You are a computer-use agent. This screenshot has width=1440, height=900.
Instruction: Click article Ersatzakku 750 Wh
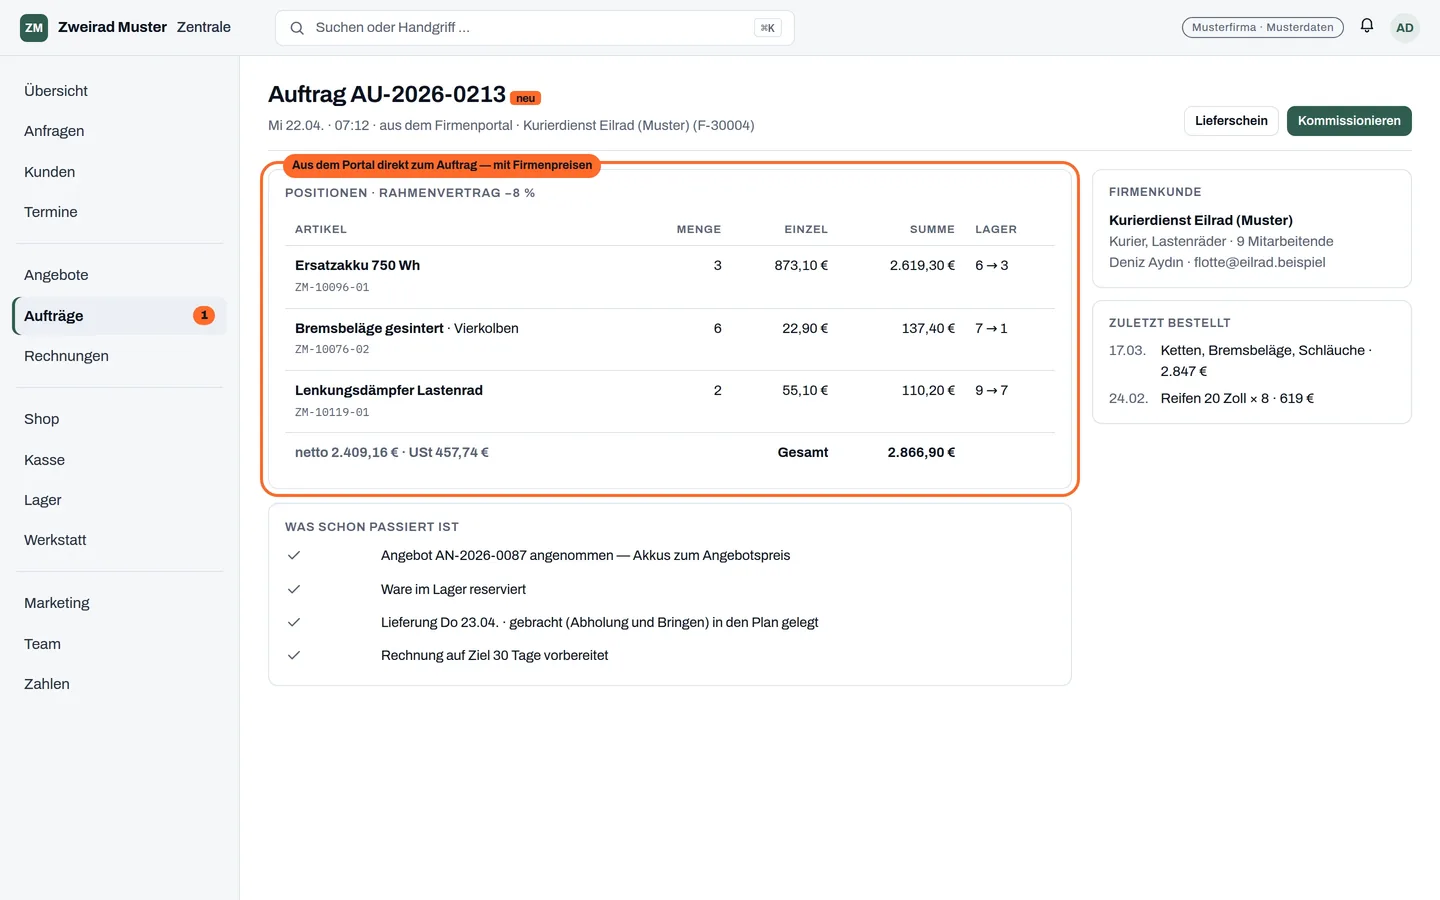[x=357, y=265]
